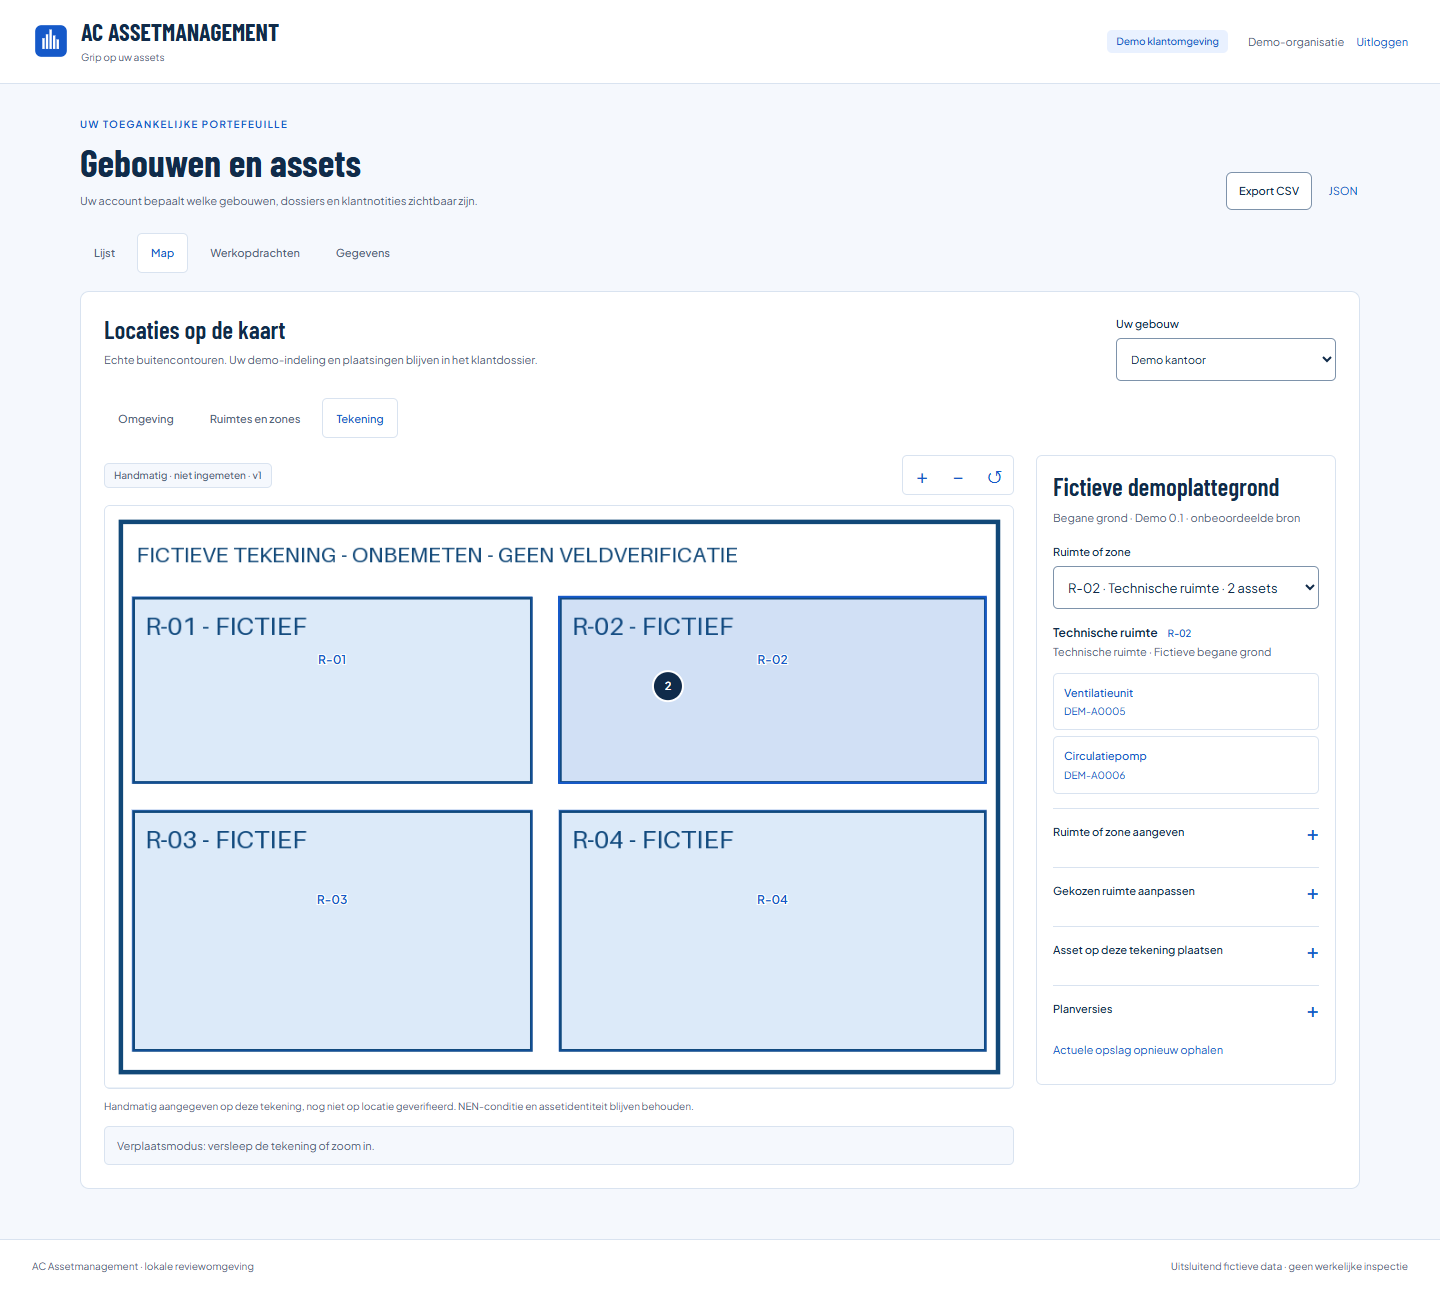The image size is (1440, 1292).
Task: Reset the drawing view with rotate icon
Action: point(994,478)
